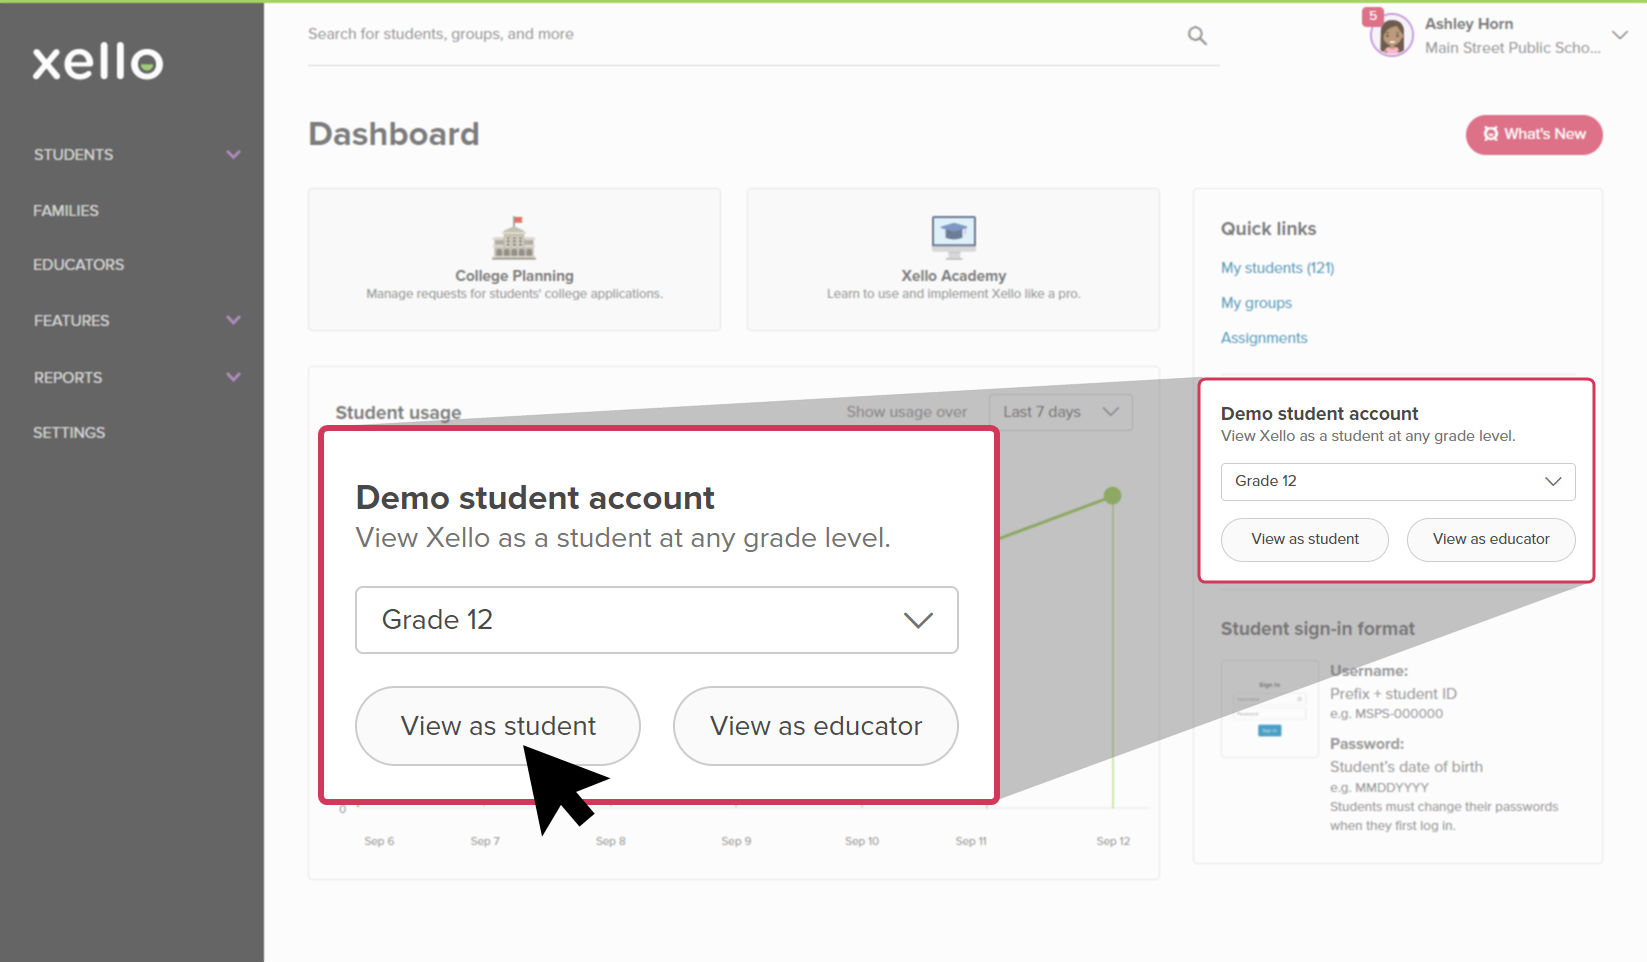
Task: Open the FAMILIES sidebar menu item
Action: pos(65,210)
